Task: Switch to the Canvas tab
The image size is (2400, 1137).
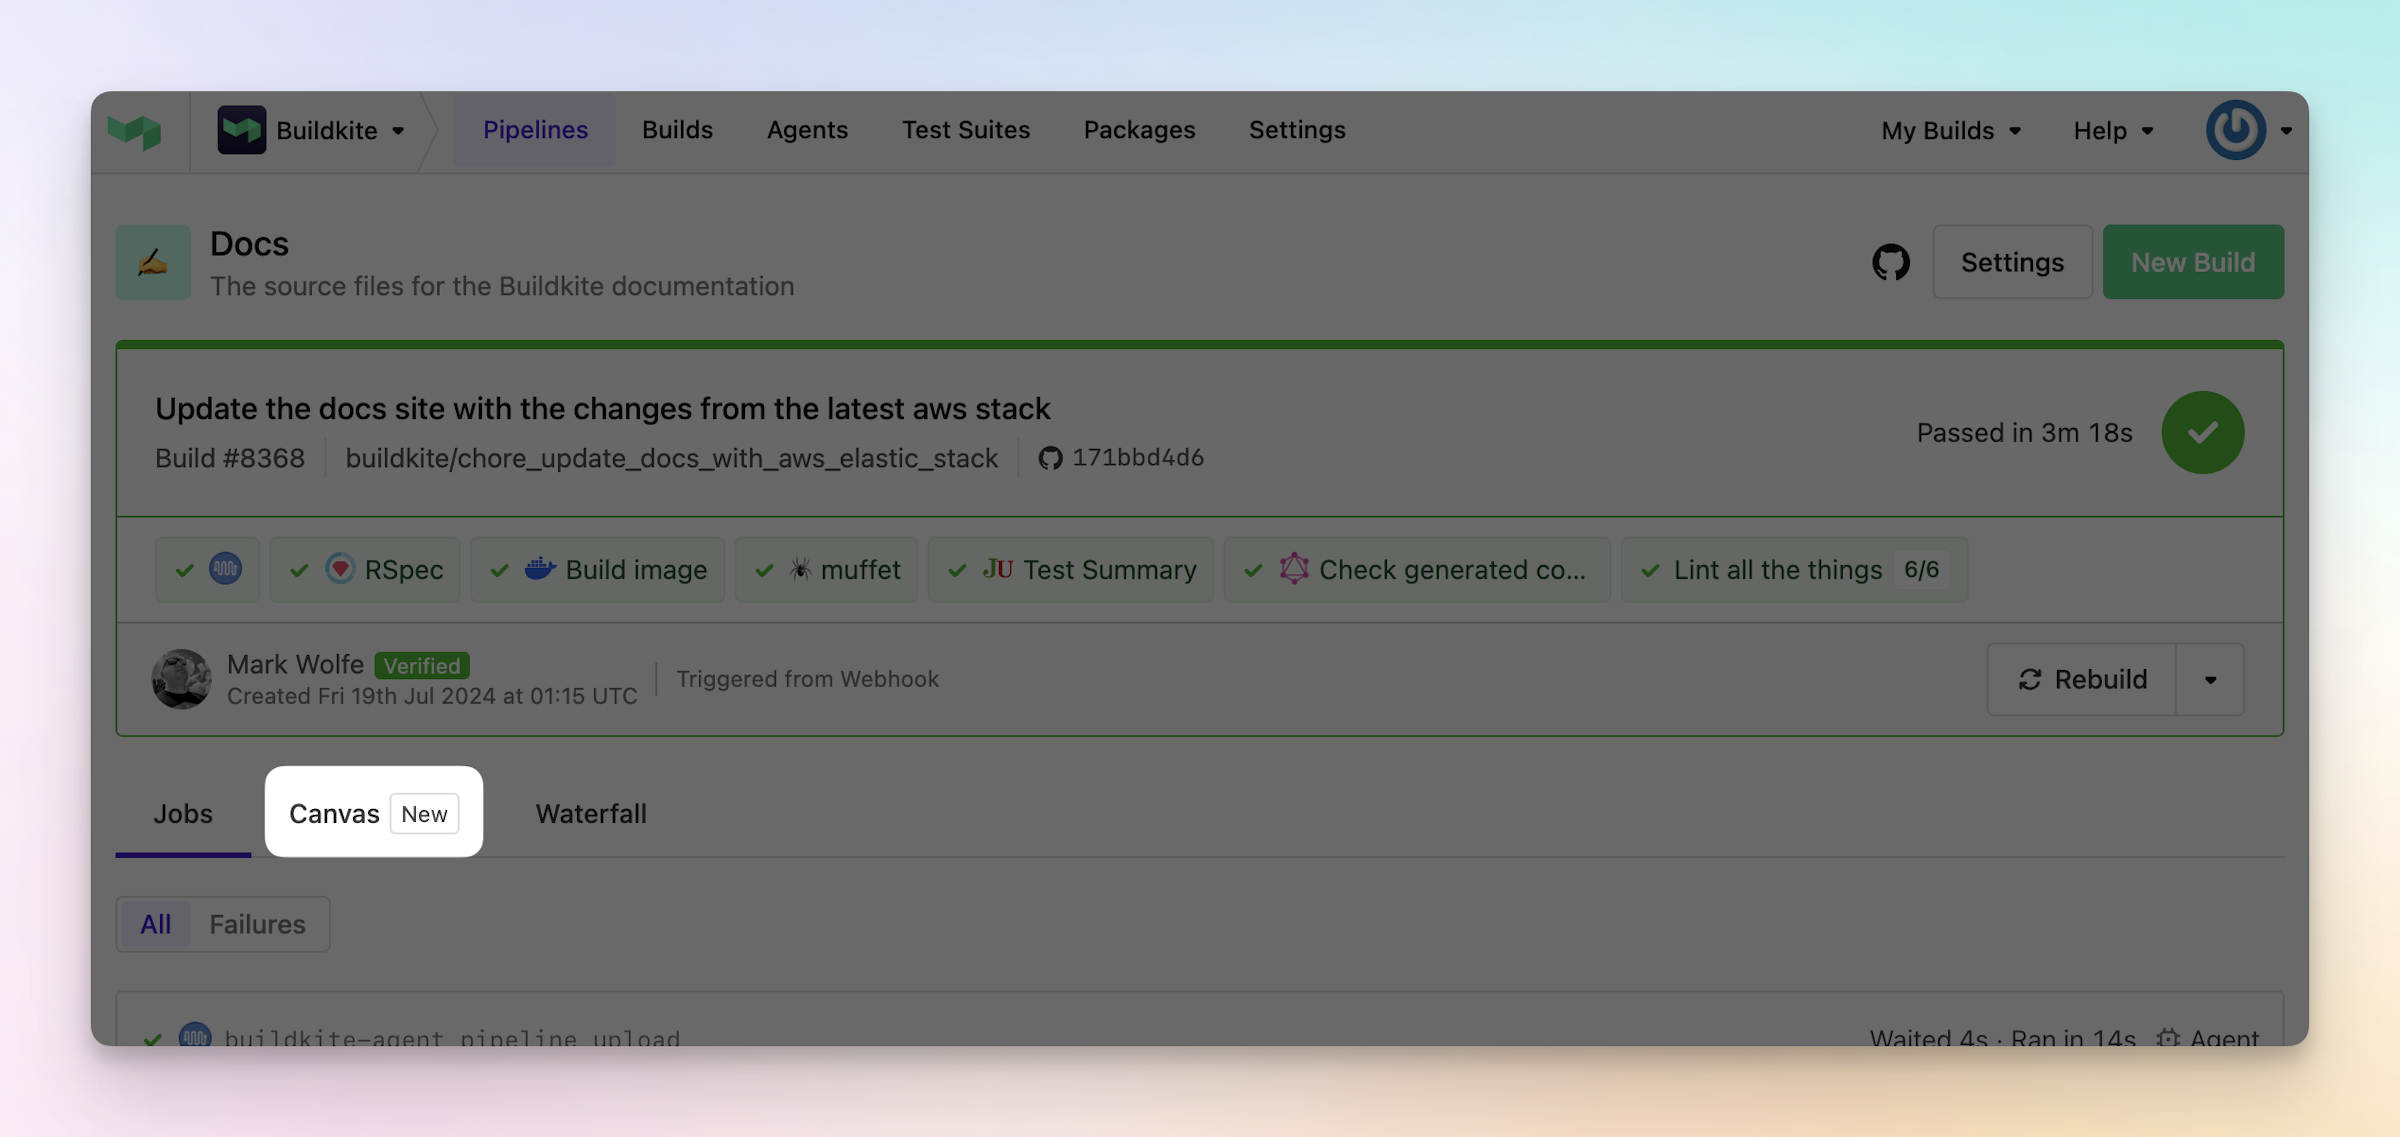Action: coord(335,813)
